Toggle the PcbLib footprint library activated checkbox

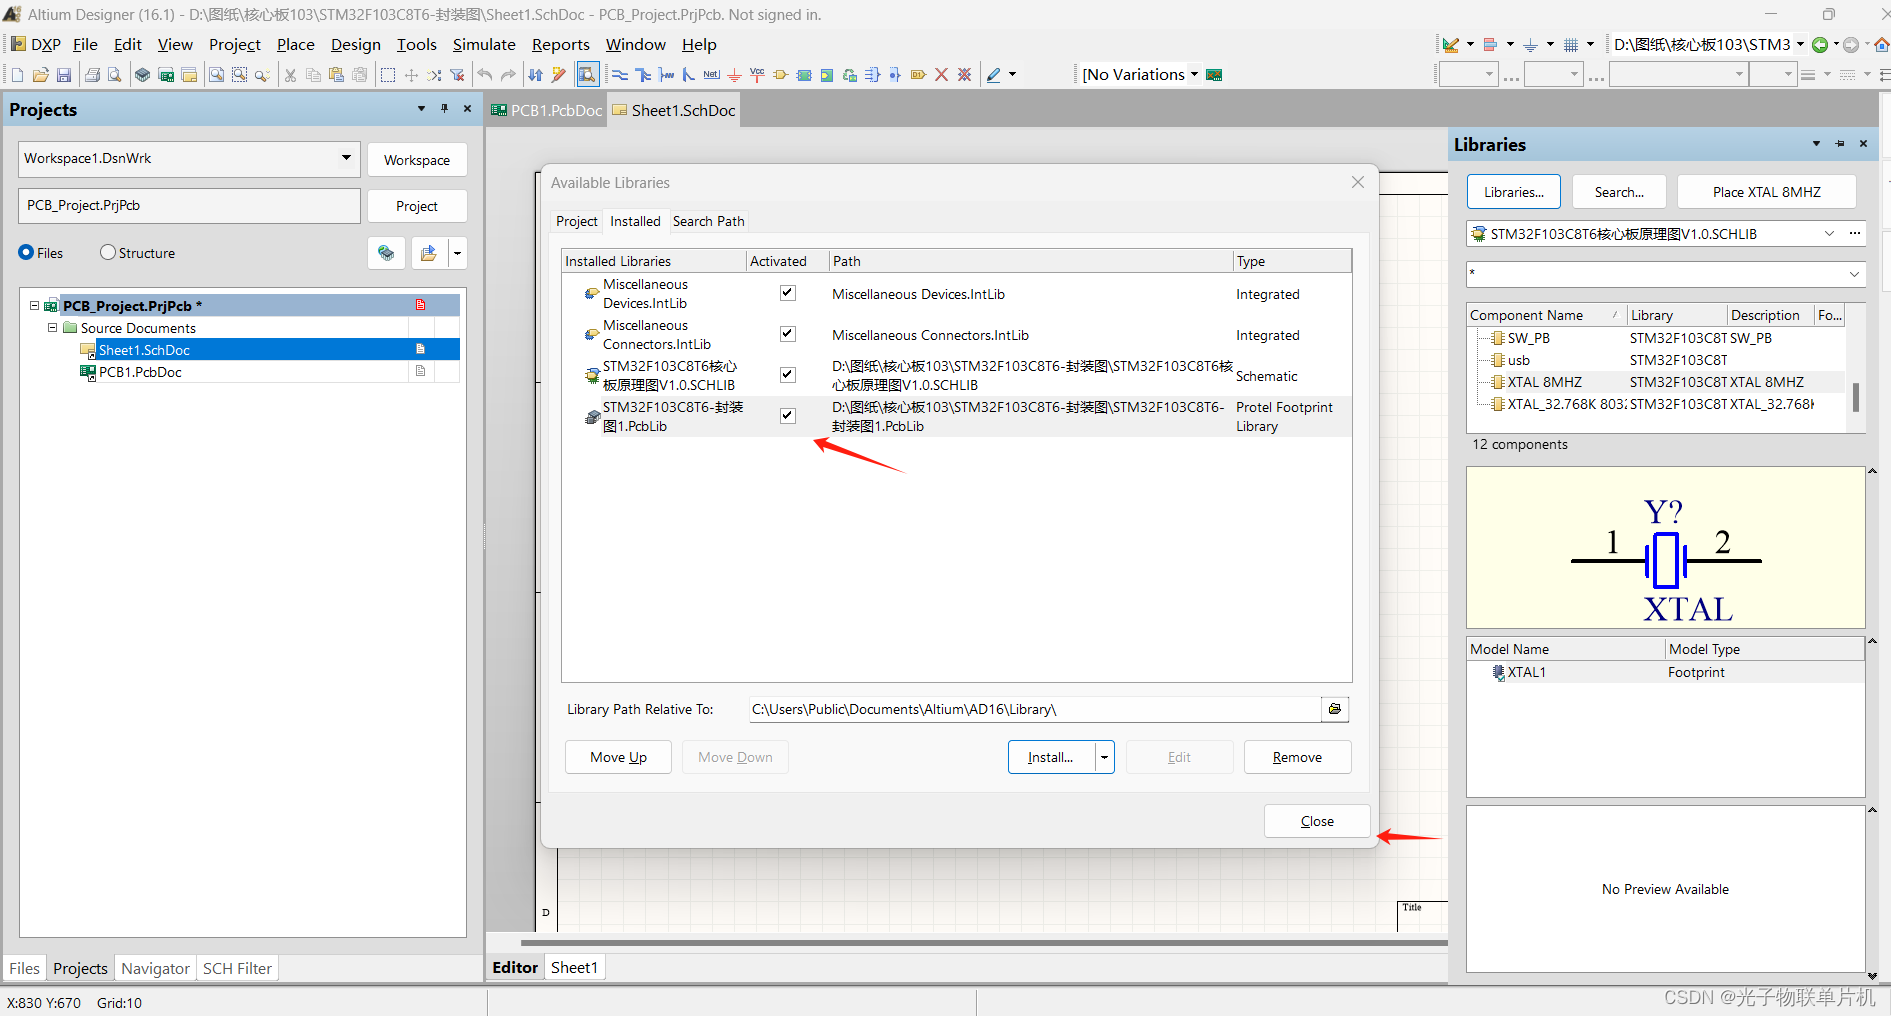pyautogui.click(x=788, y=416)
